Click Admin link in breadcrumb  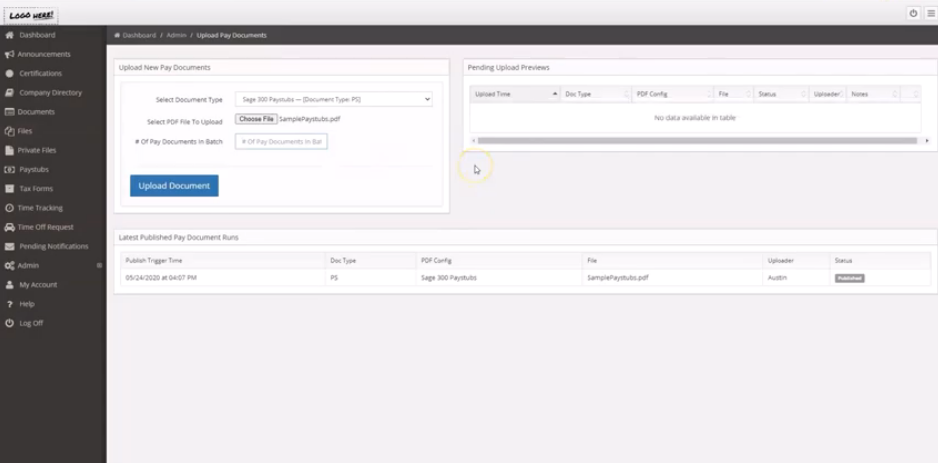click(176, 35)
